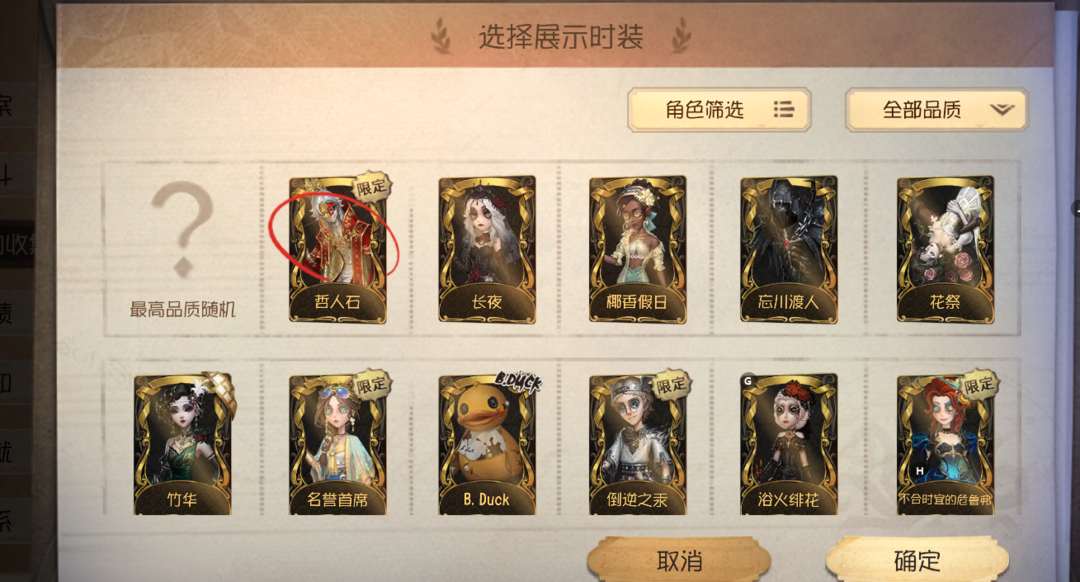
Task: Click the 限定 badge on 哲人石
Action: click(x=372, y=187)
